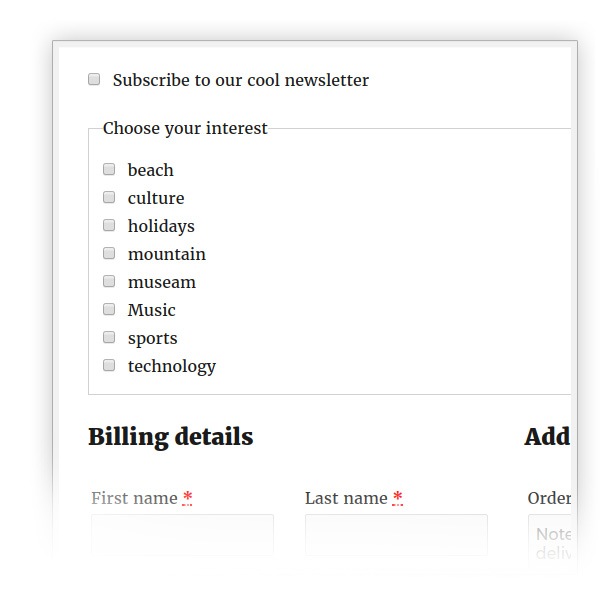Click the "Billing details" heading

click(170, 437)
